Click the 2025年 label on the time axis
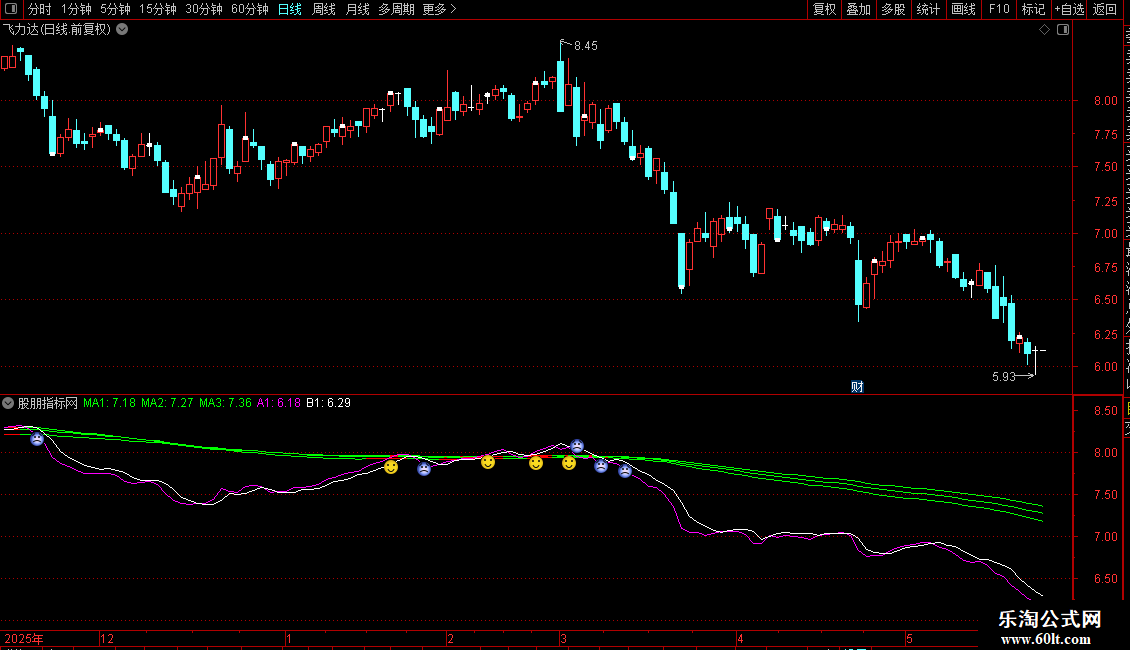The image size is (1130, 650). 24,638
